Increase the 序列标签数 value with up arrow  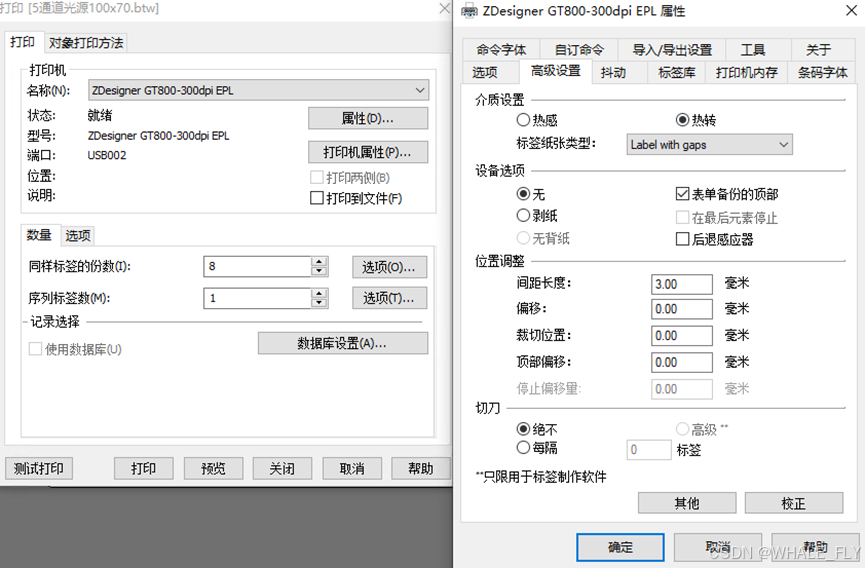click(x=319, y=293)
